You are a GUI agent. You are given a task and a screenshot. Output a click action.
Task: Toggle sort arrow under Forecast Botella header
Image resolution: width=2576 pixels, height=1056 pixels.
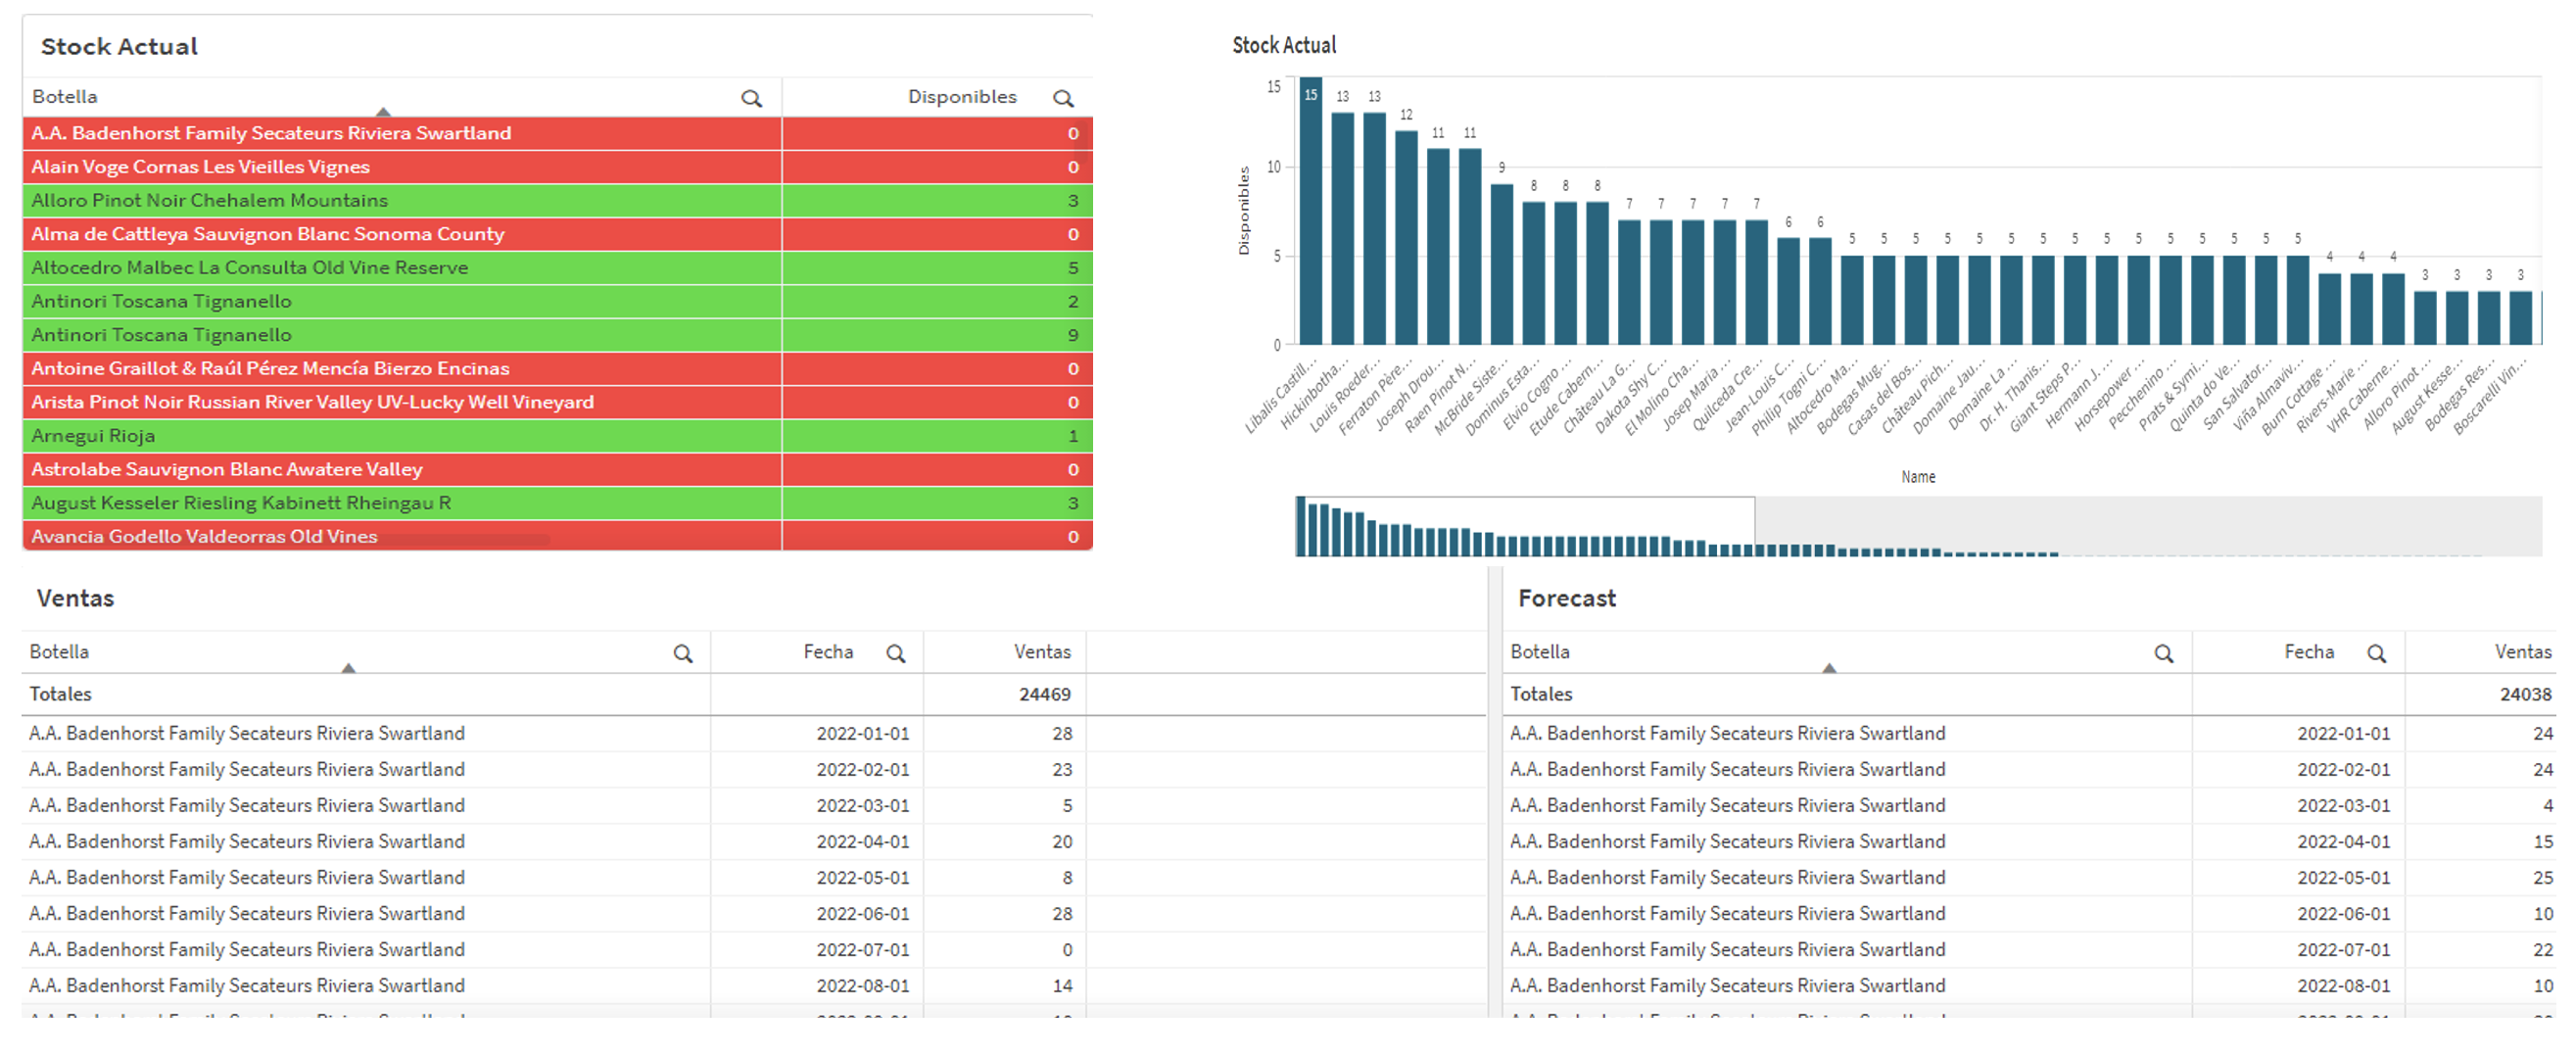click(x=1829, y=668)
